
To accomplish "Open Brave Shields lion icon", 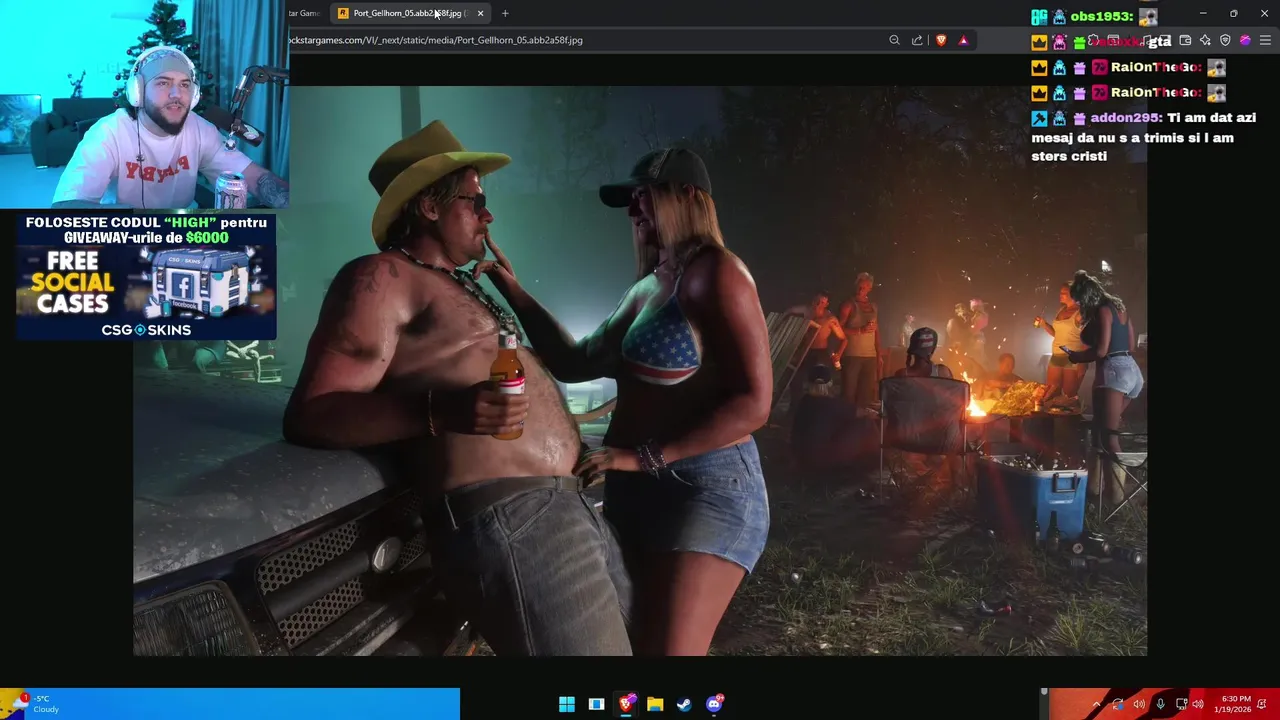I will coord(941,40).
